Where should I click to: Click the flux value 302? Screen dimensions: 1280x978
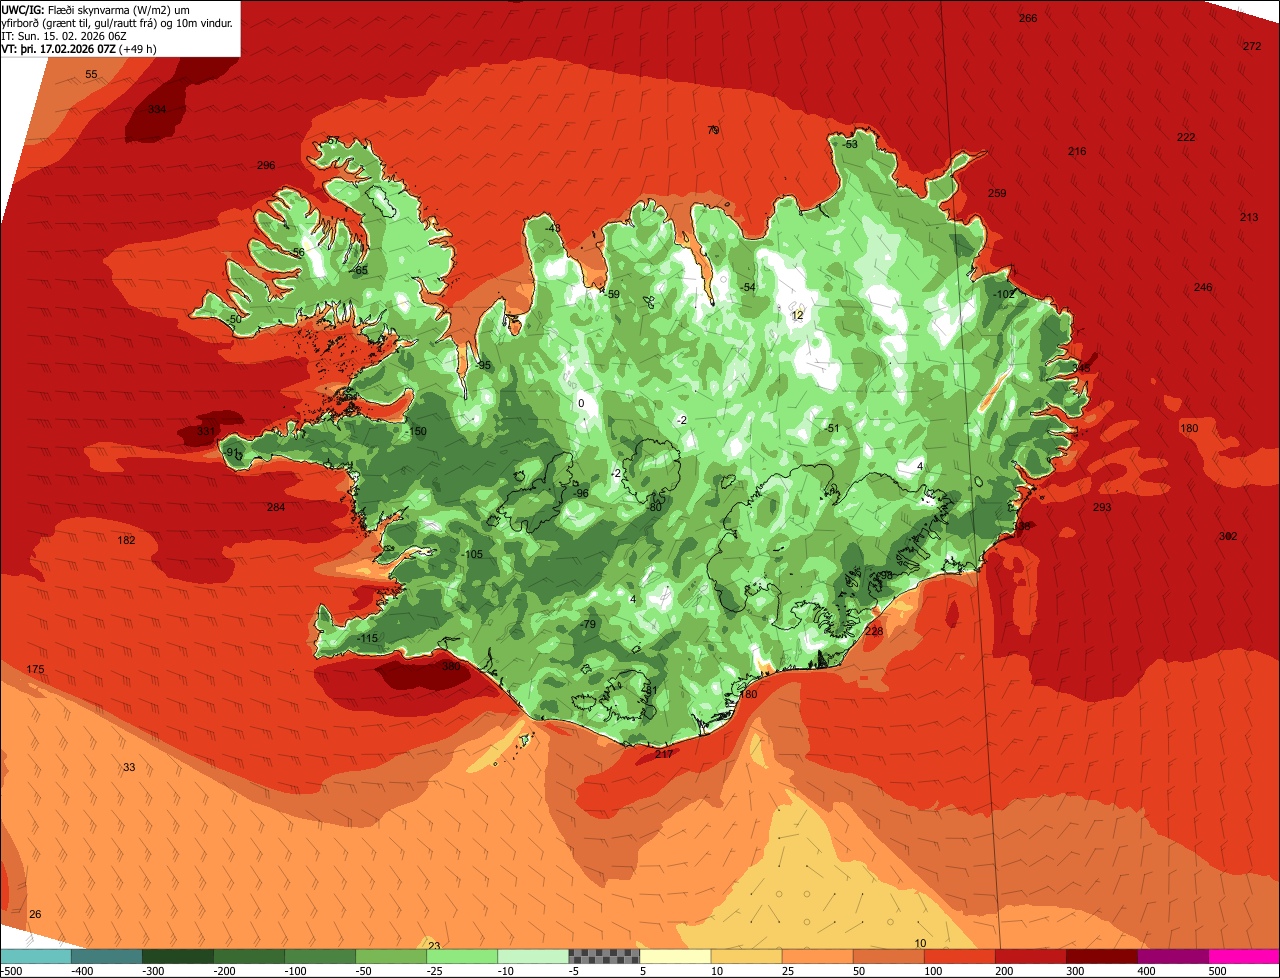[x=1228, y=536]
